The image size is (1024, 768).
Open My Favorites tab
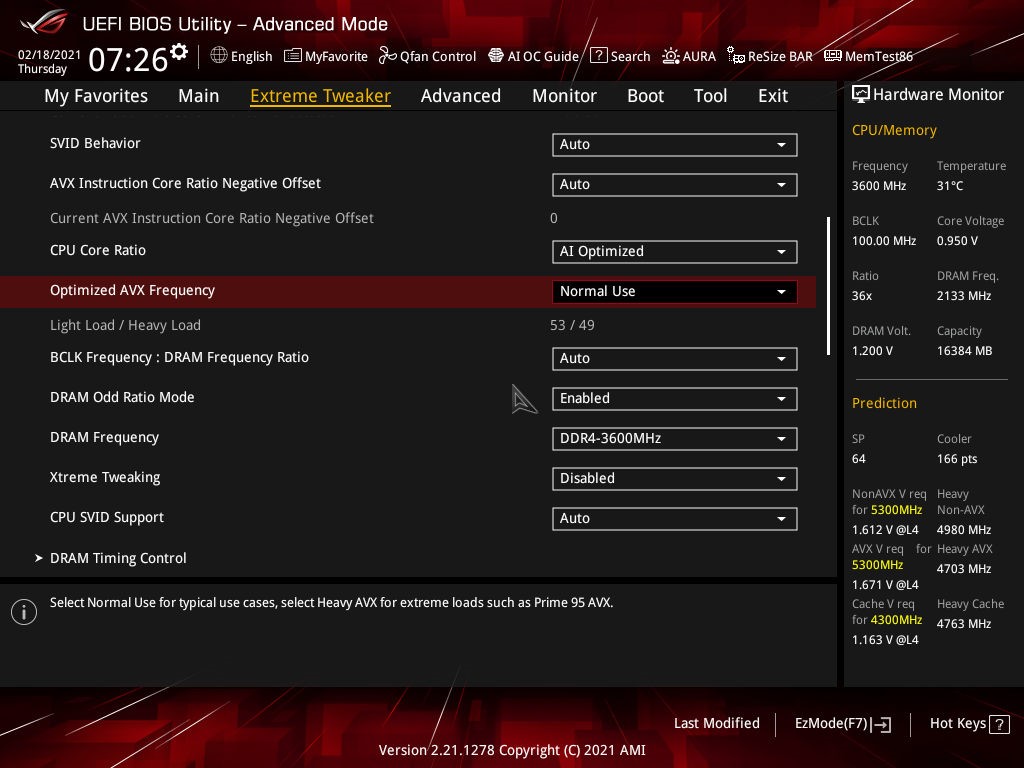pos(96,96)
